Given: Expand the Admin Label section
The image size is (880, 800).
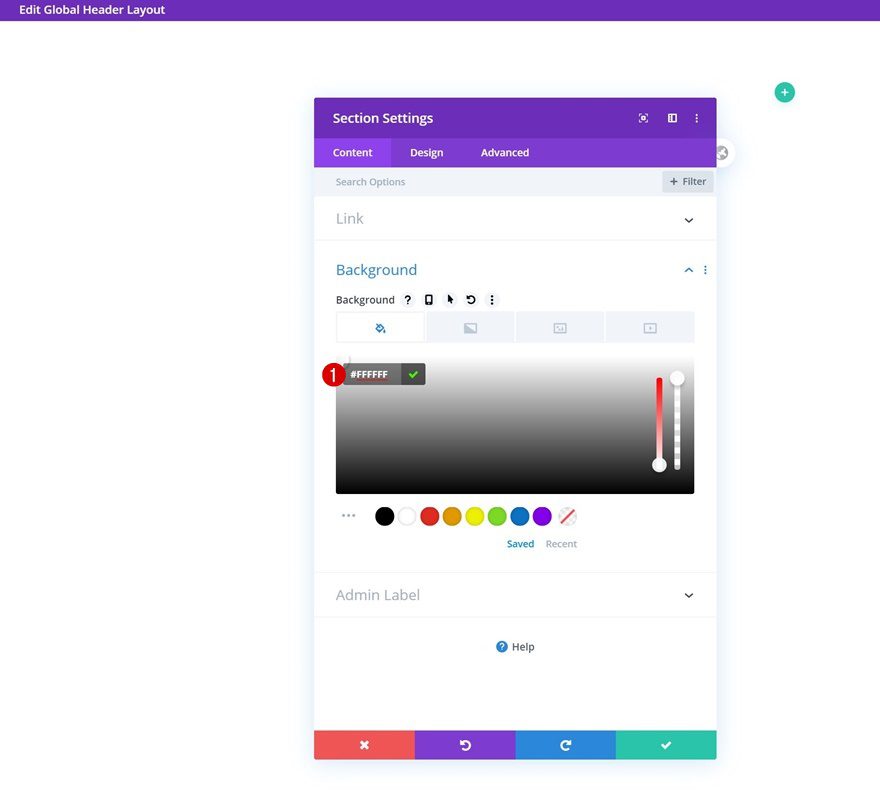Looking at the screenshot, I should [688, 594].
